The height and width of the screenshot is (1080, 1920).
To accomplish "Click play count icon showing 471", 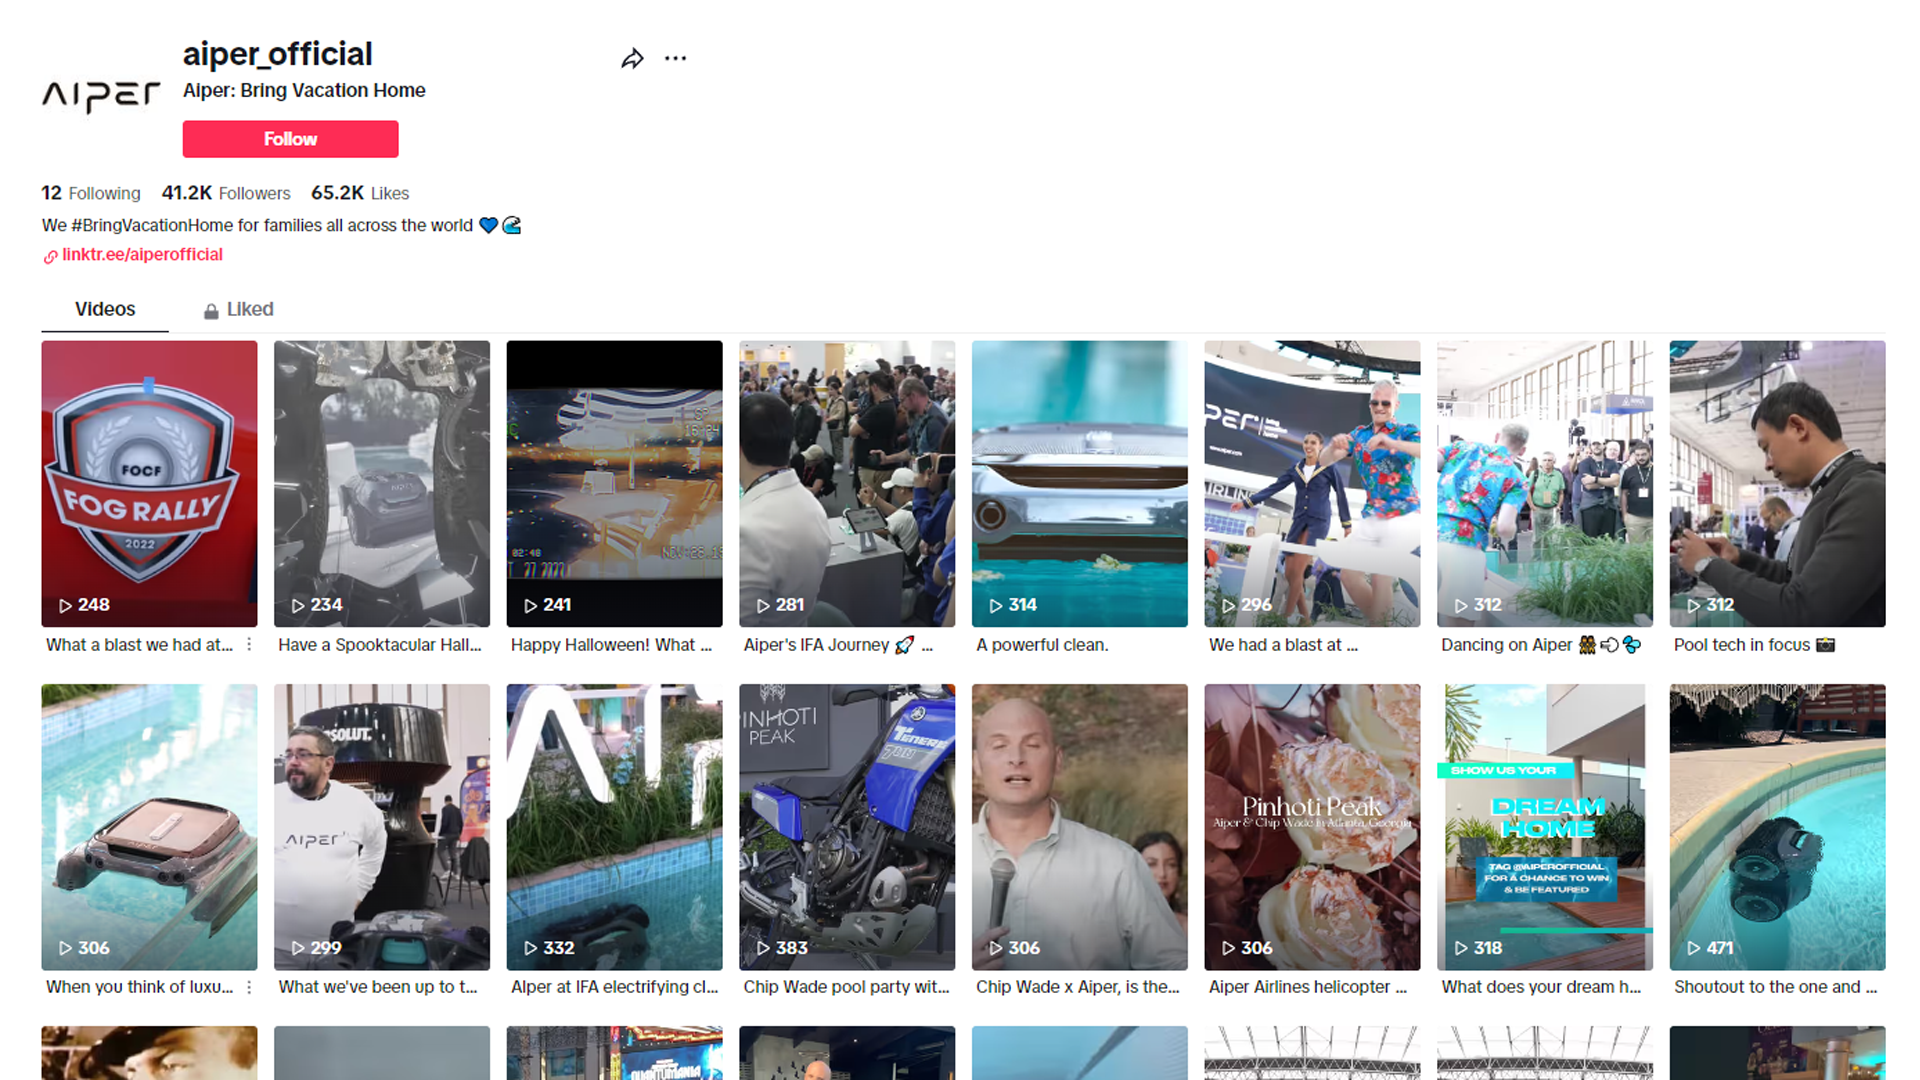I will (x=1693, y=948).
